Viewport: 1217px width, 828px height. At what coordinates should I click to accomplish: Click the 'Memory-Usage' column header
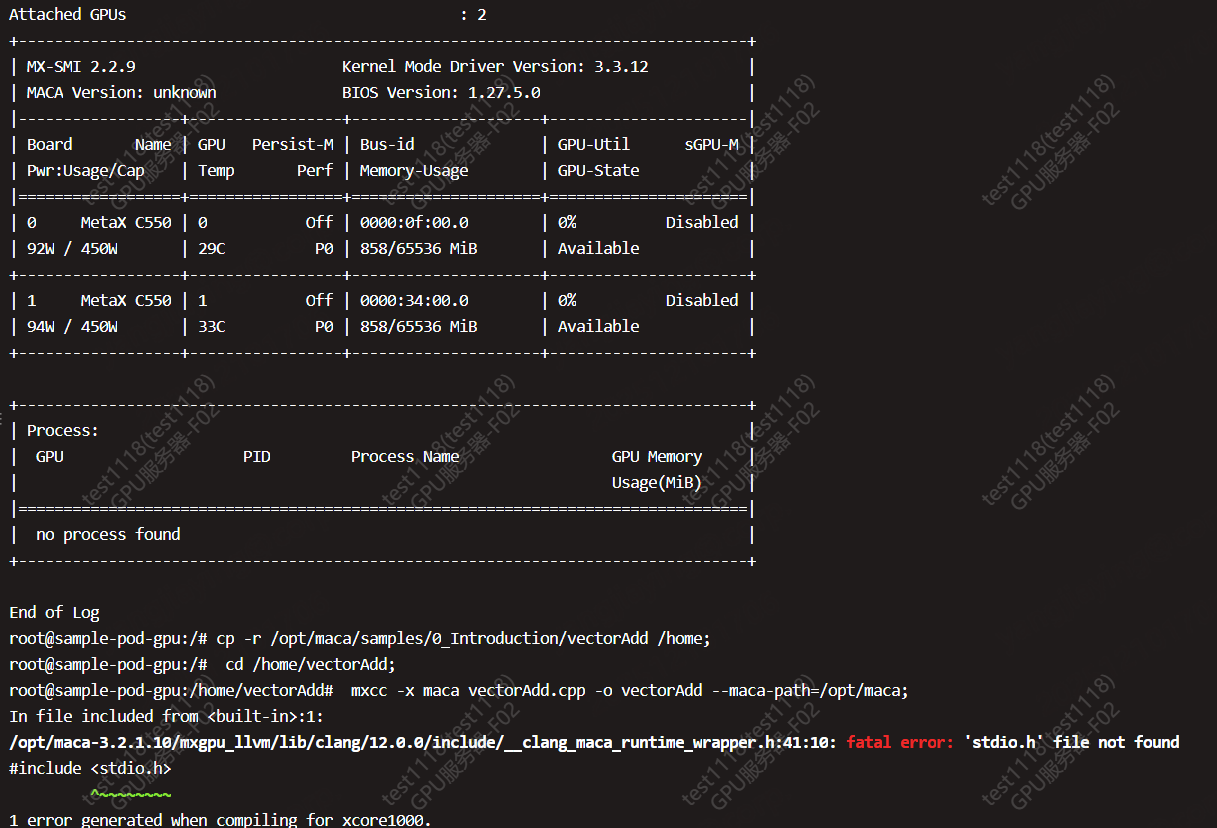point(414,171)
